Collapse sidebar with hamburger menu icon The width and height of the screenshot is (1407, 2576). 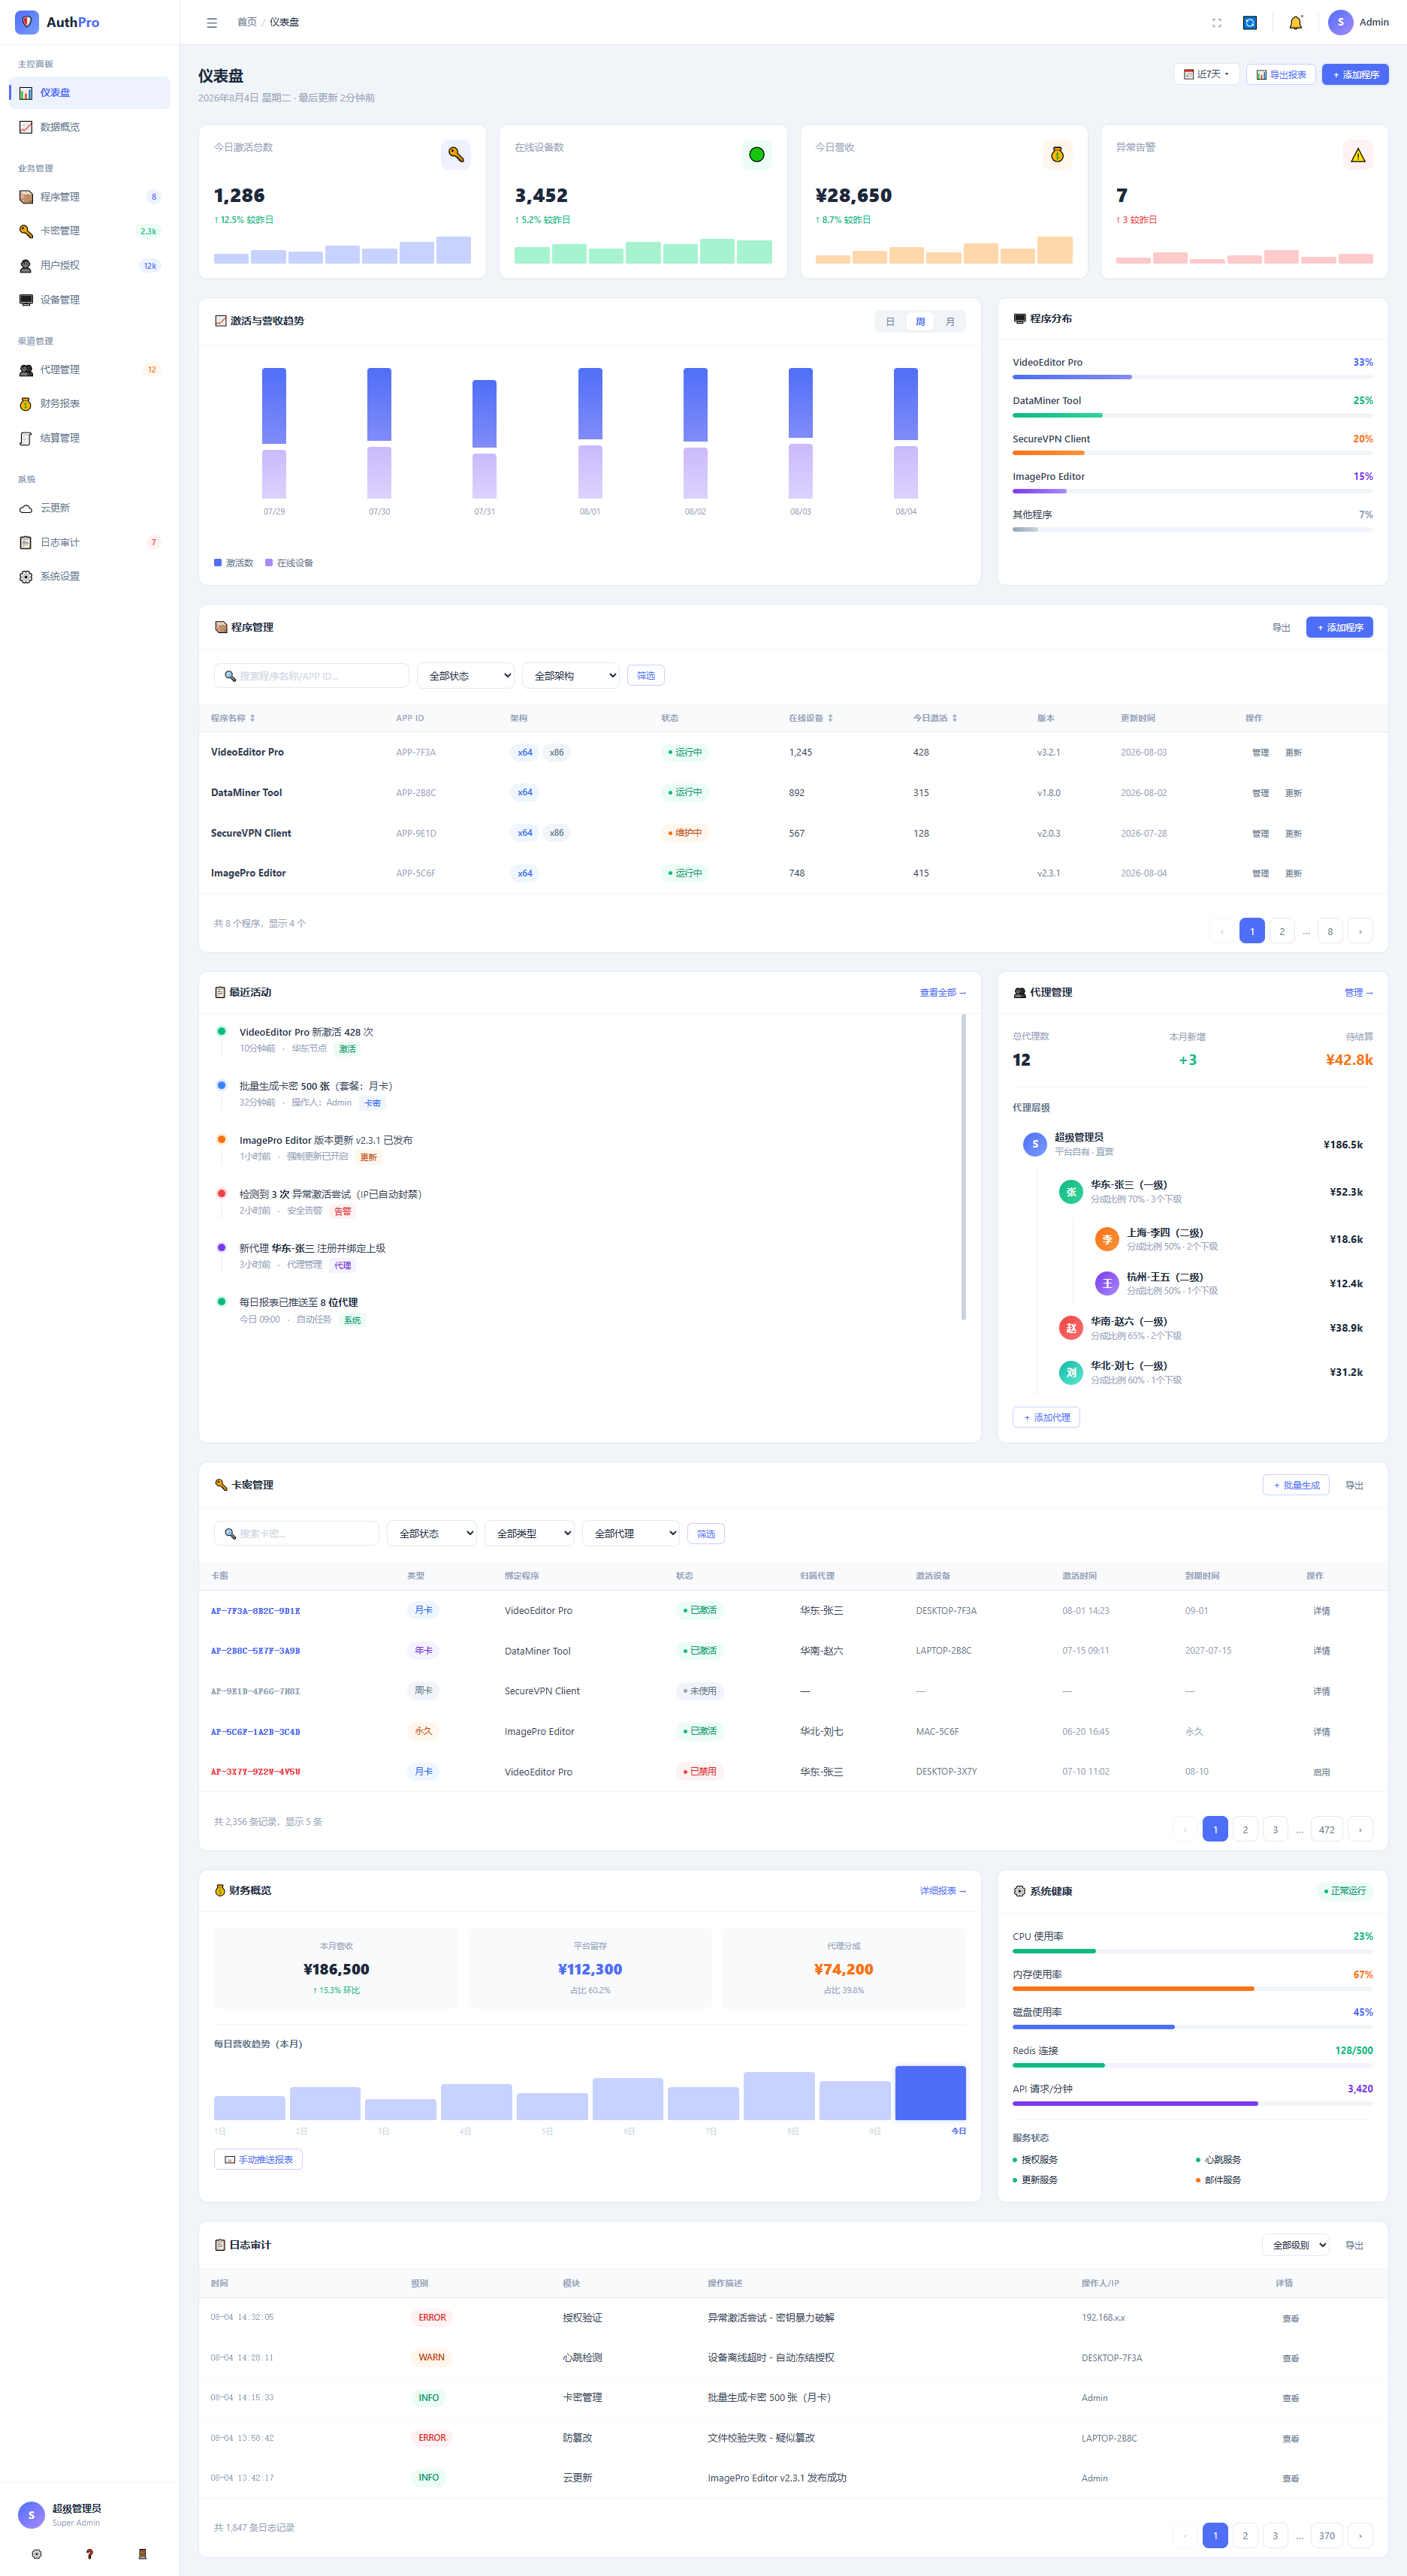(x=212, y=22)
